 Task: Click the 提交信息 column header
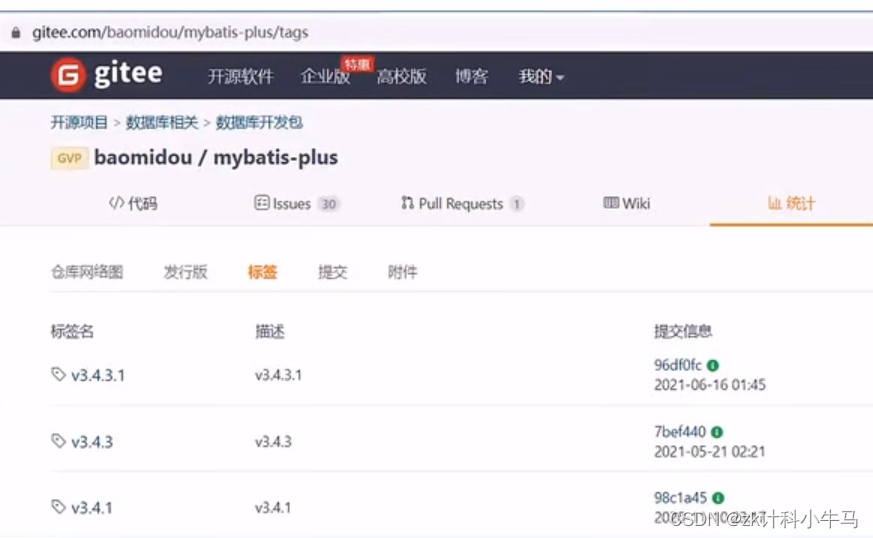683,331
